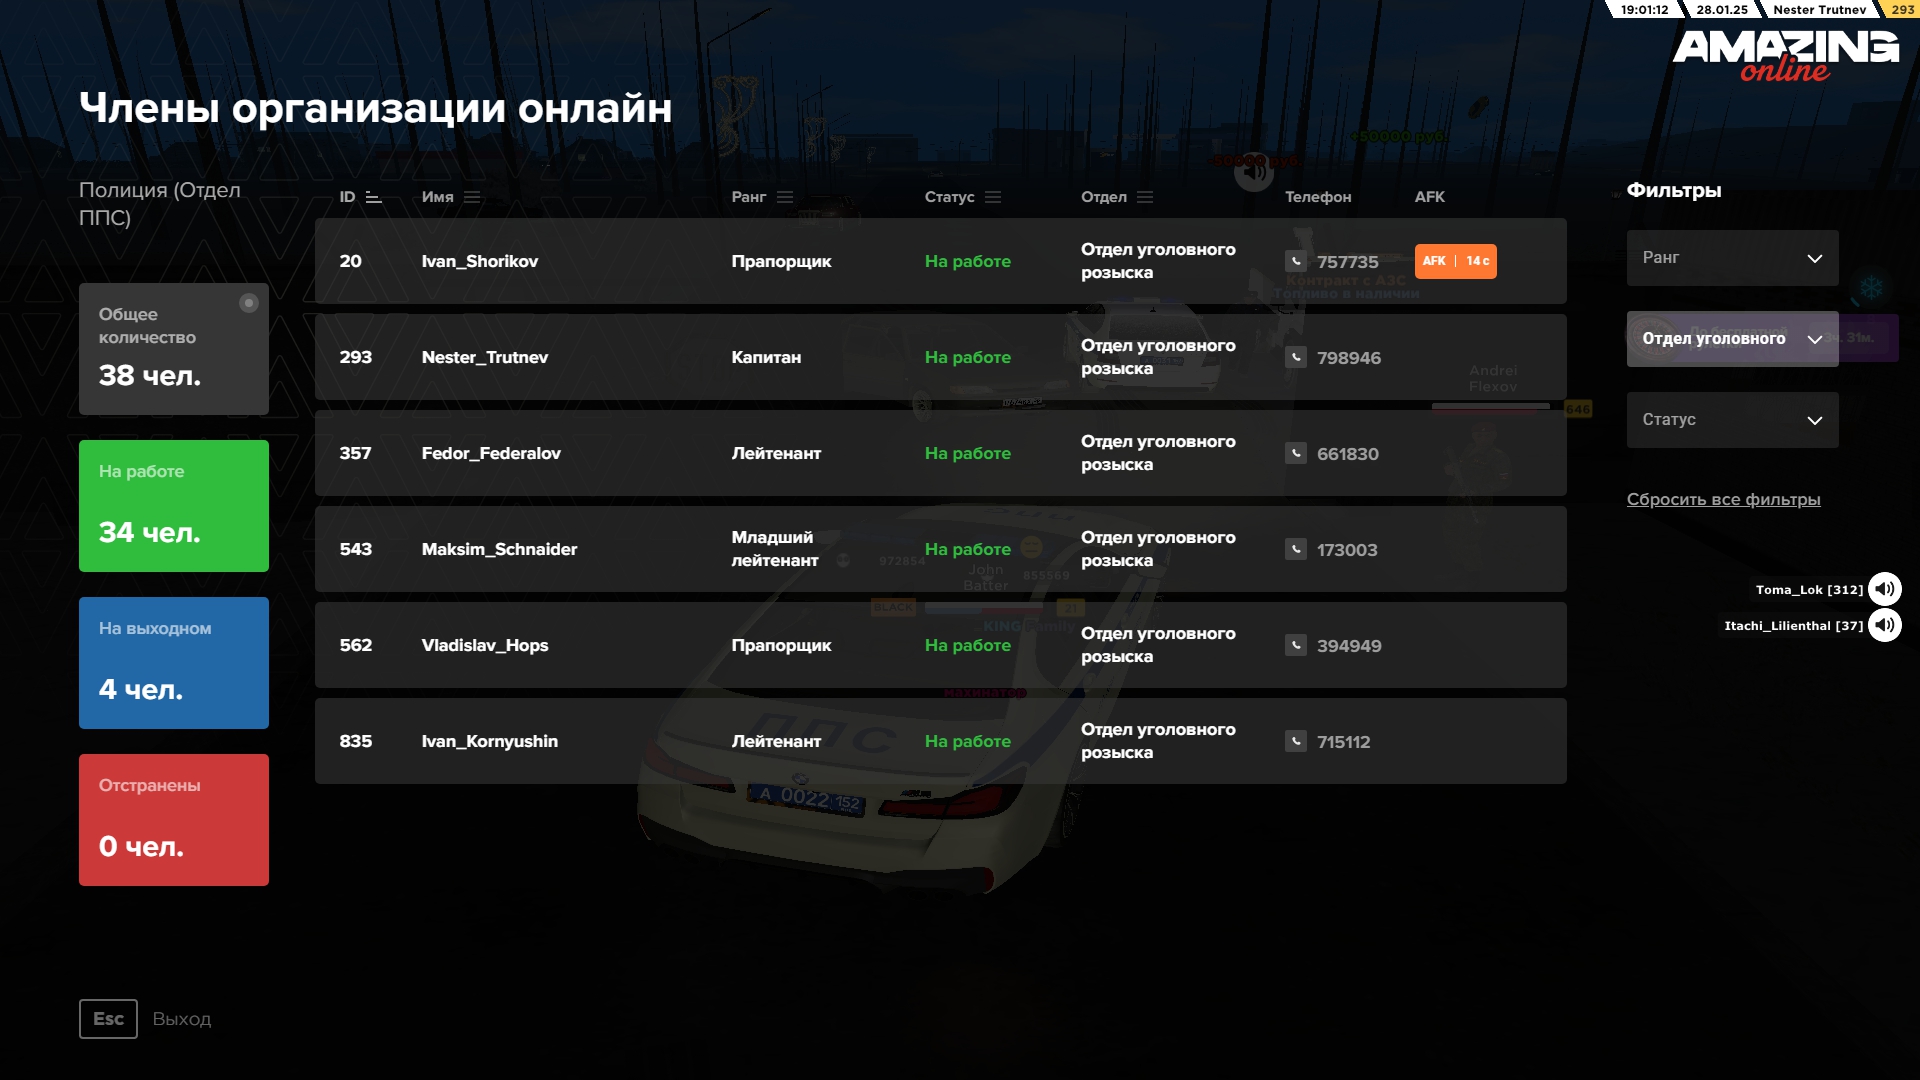The height and width of the screenshot is (1080, 1920).
Task: Click phone icon for Fedor_Federalov
Action: pos(1295,453)
